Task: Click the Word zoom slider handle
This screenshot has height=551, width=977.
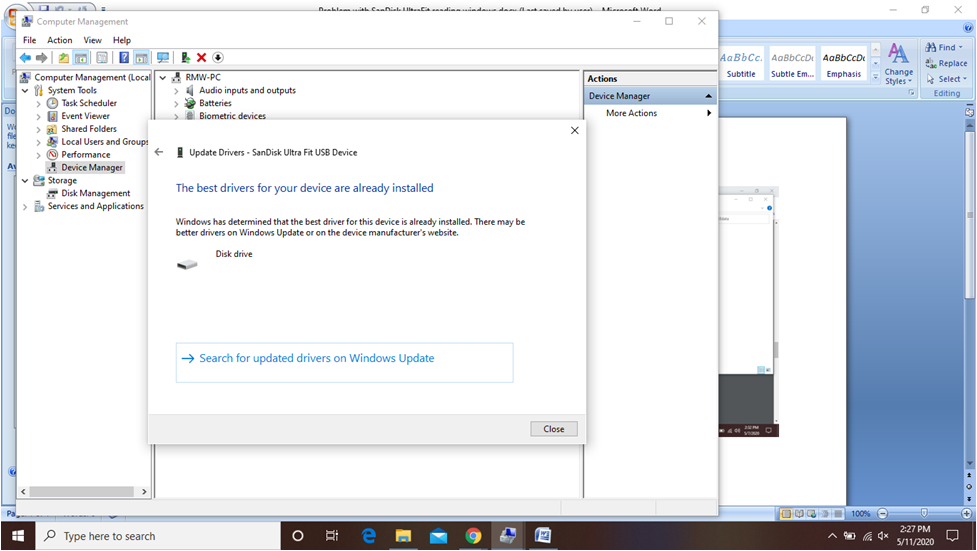Action: (x=924, y=513)
